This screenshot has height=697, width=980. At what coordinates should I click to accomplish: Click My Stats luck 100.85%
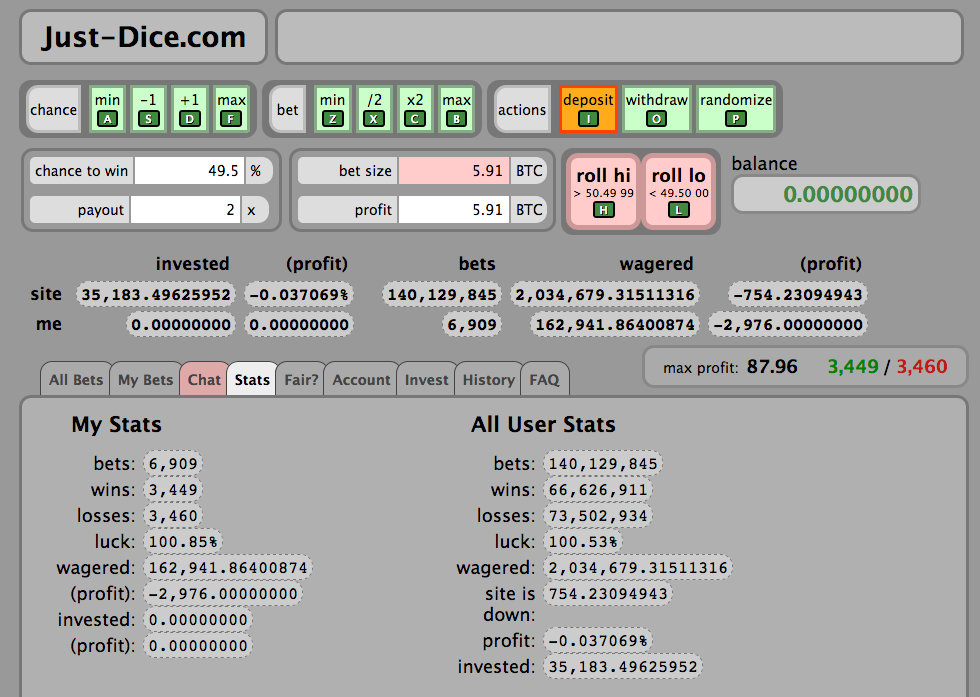(x=183, y=541)
